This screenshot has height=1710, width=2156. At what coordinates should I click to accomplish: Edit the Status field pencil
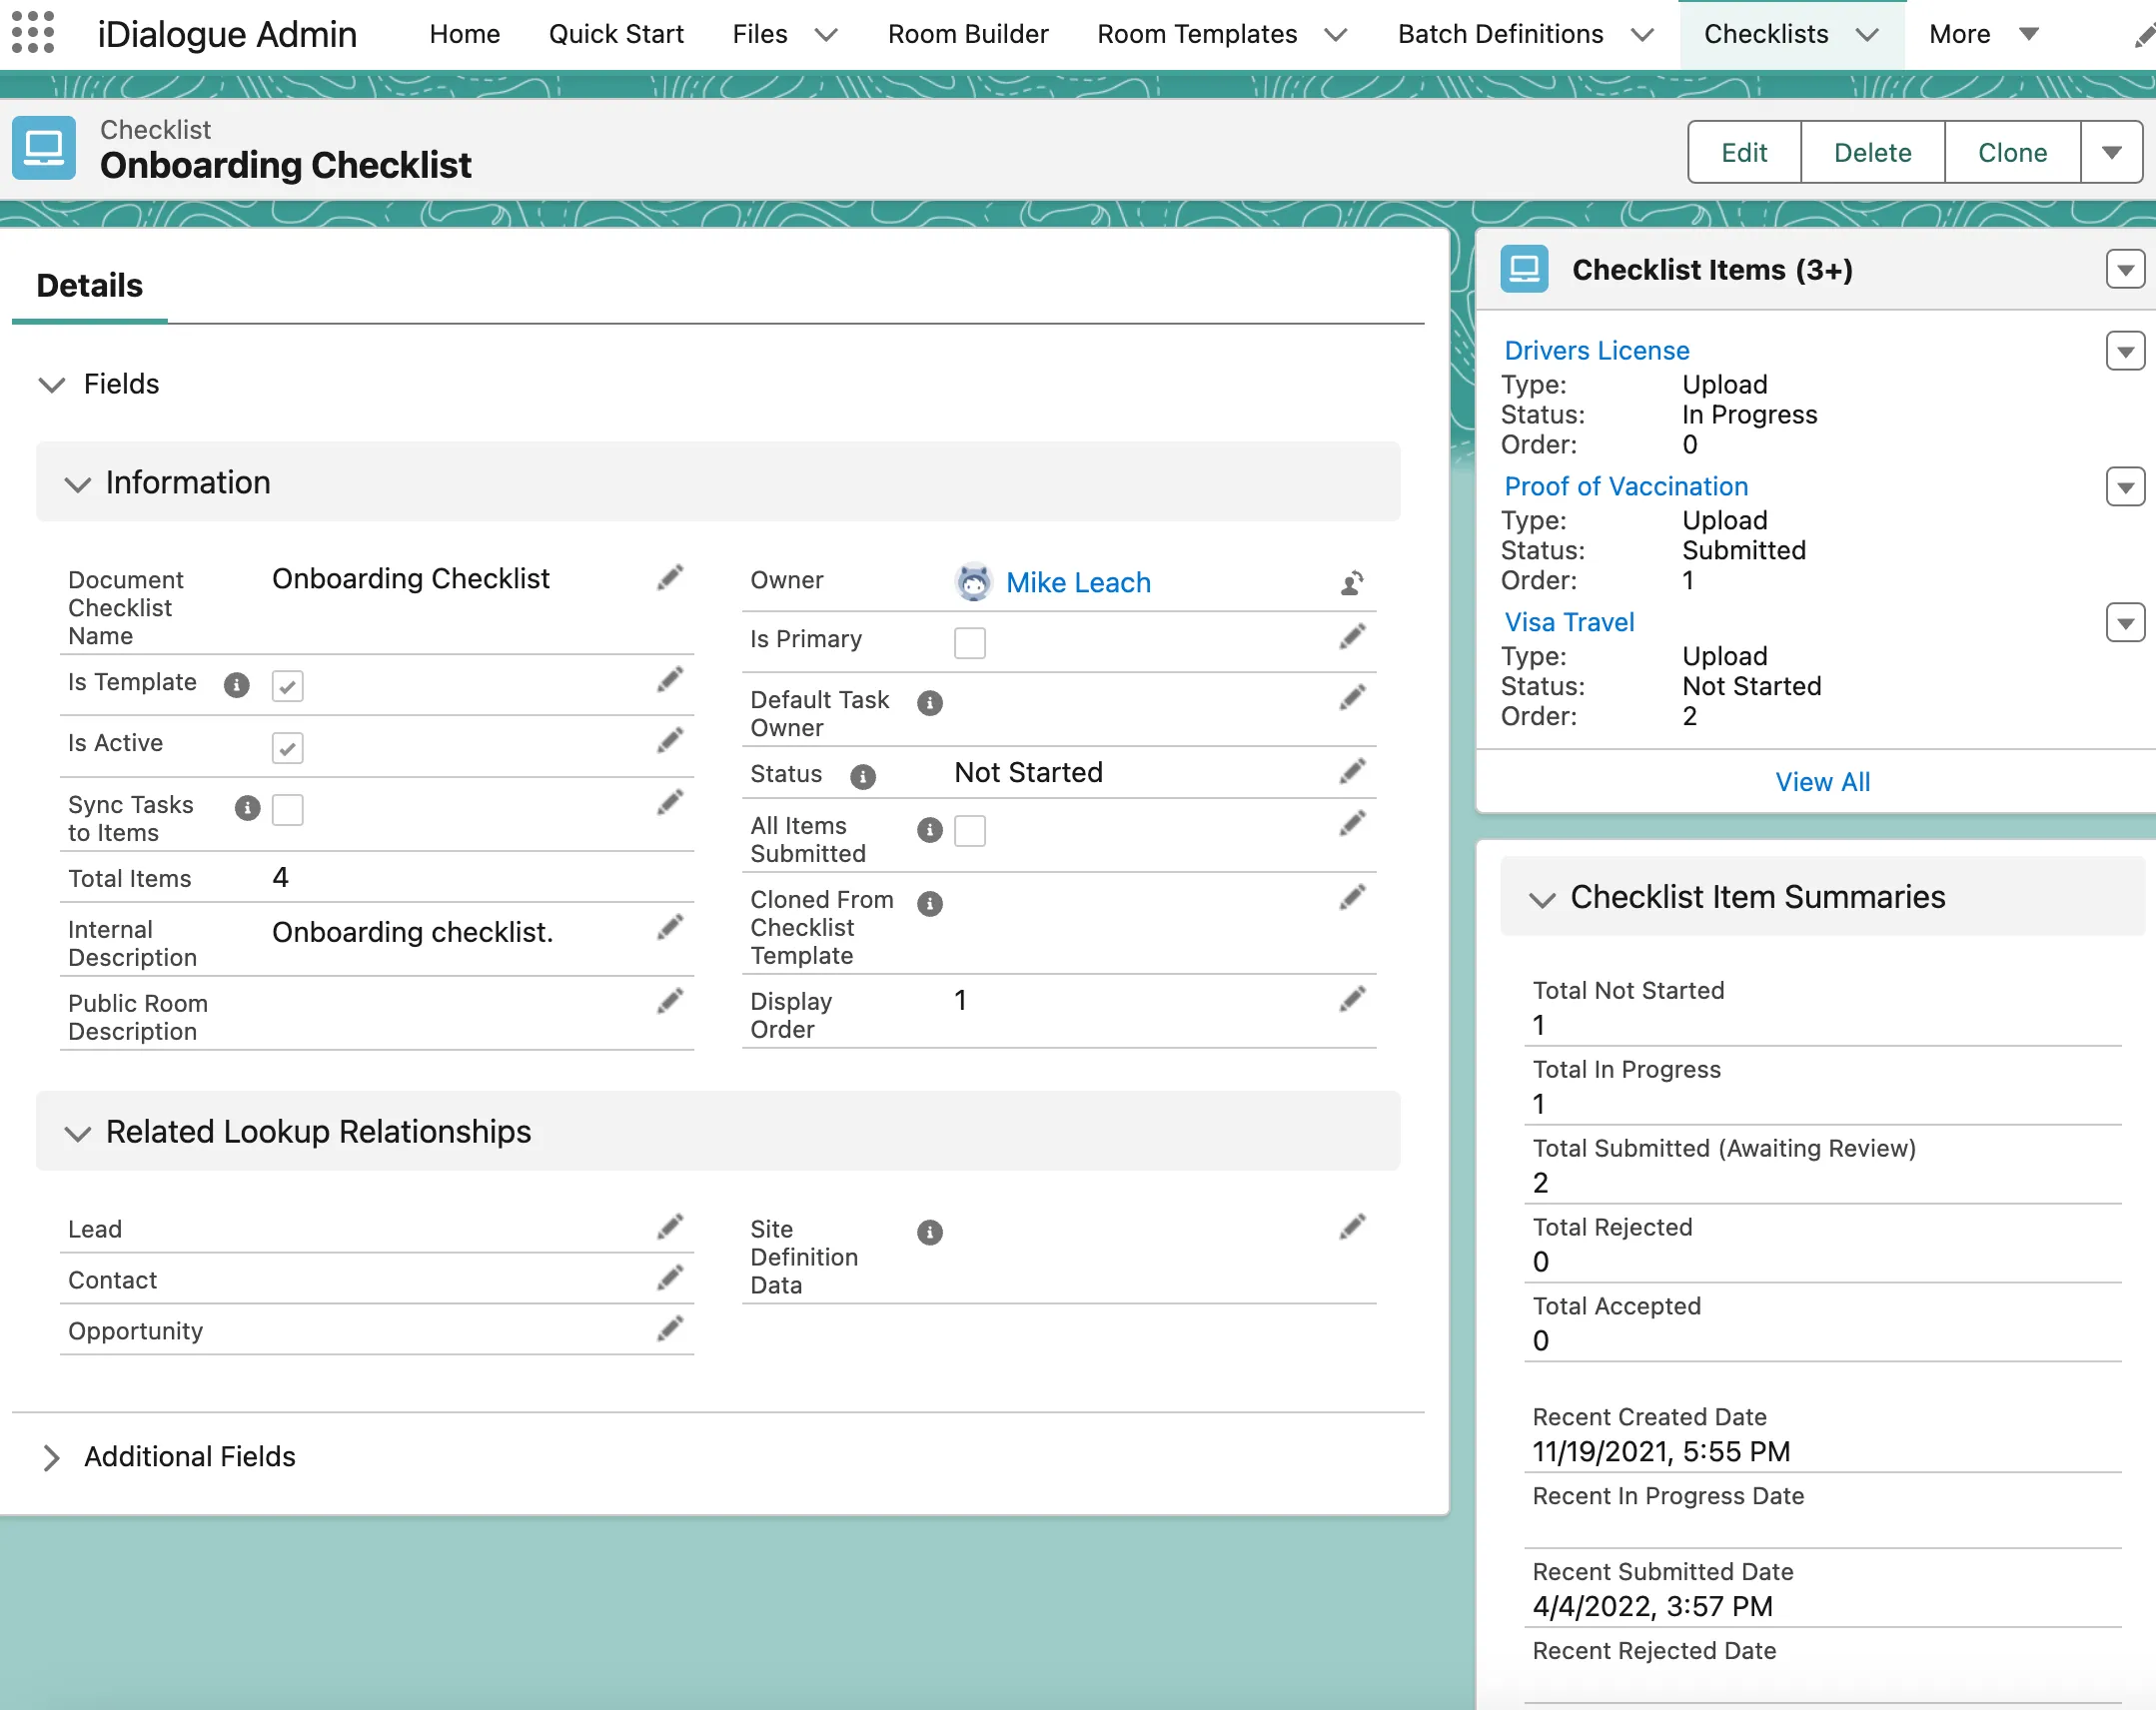(1352, 771)
